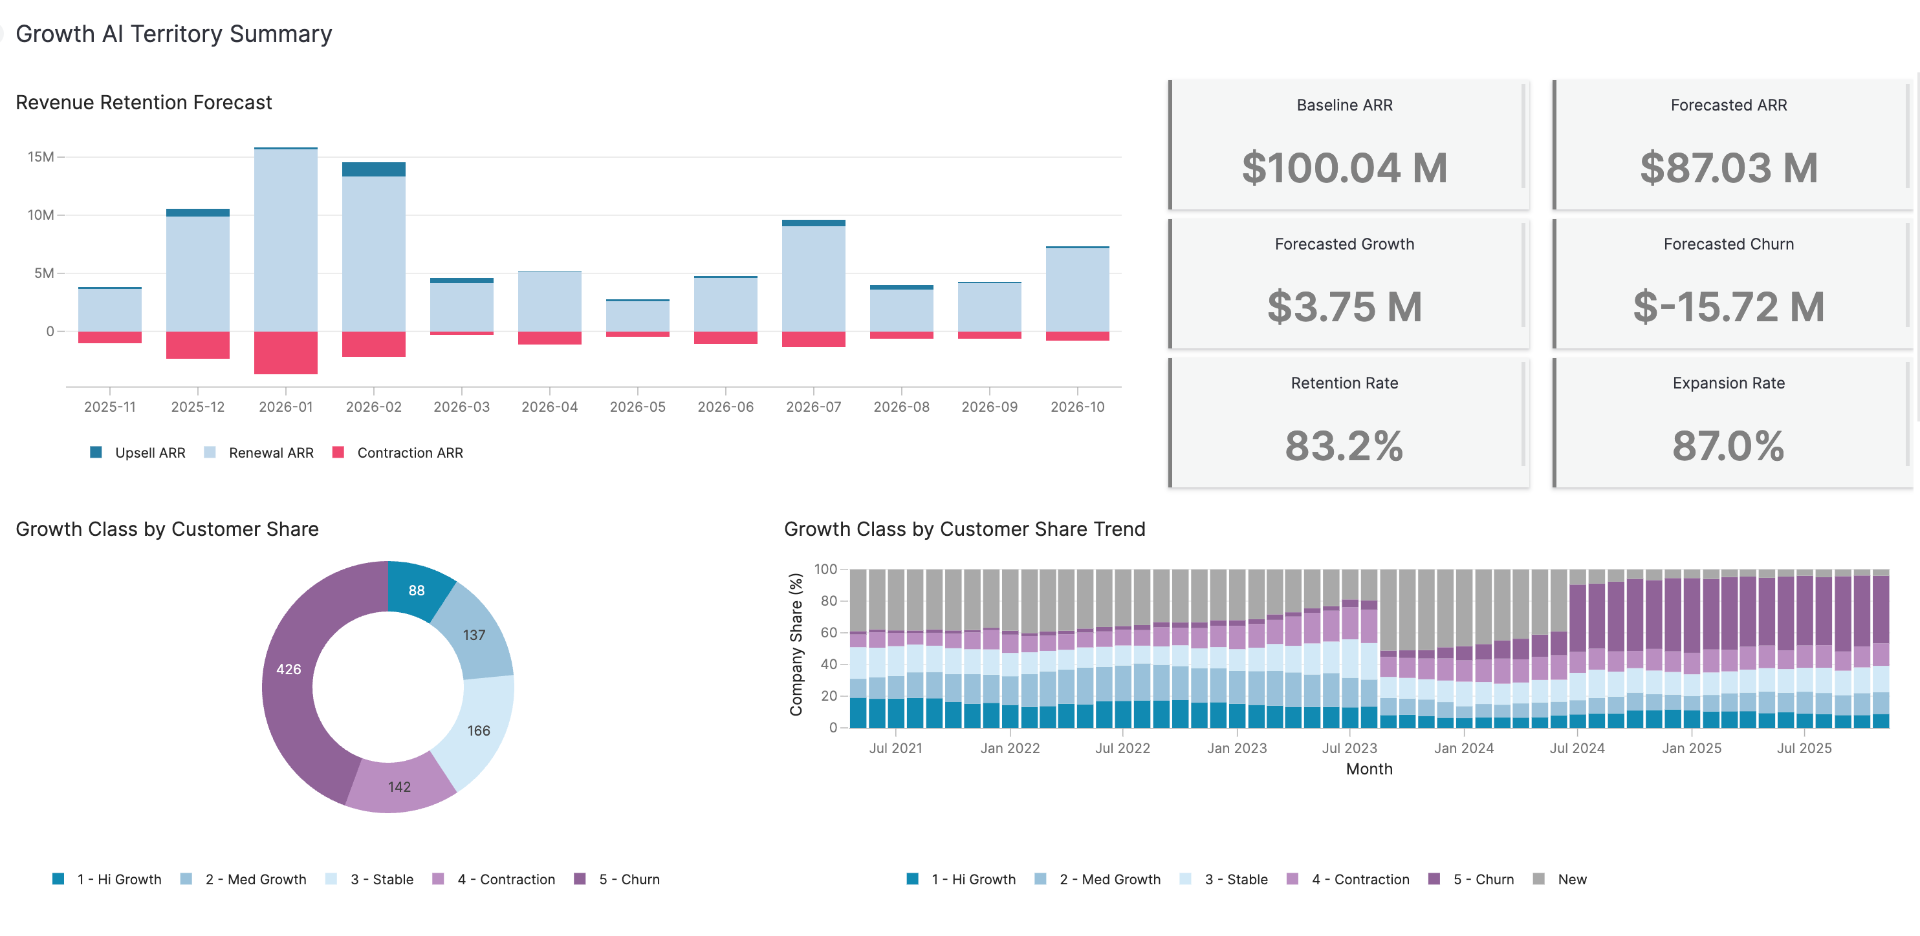The width and height of the screenshot is (1920, 936).
Task: Hide Contraction ARR via the legend label
Action: pos(410,453)
